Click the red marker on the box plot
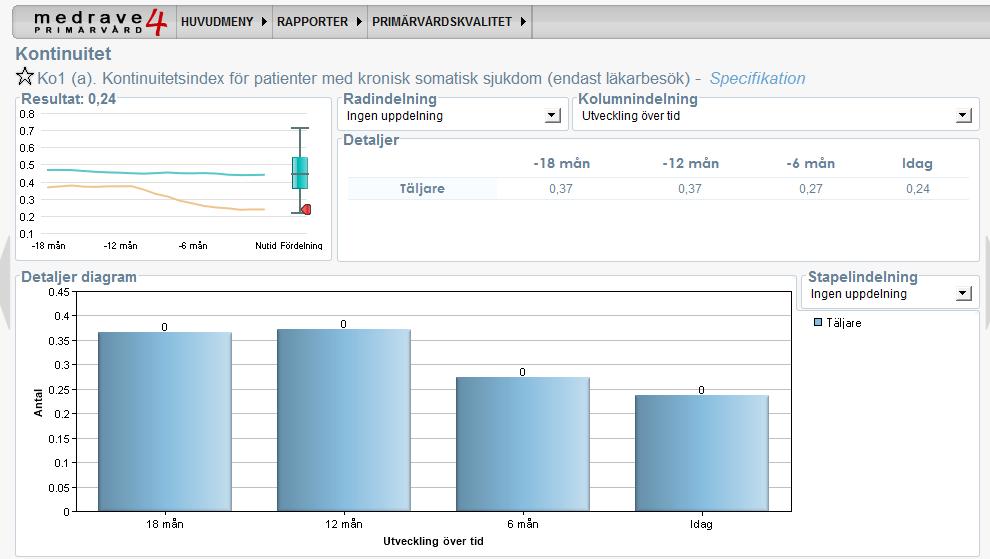 306,209
